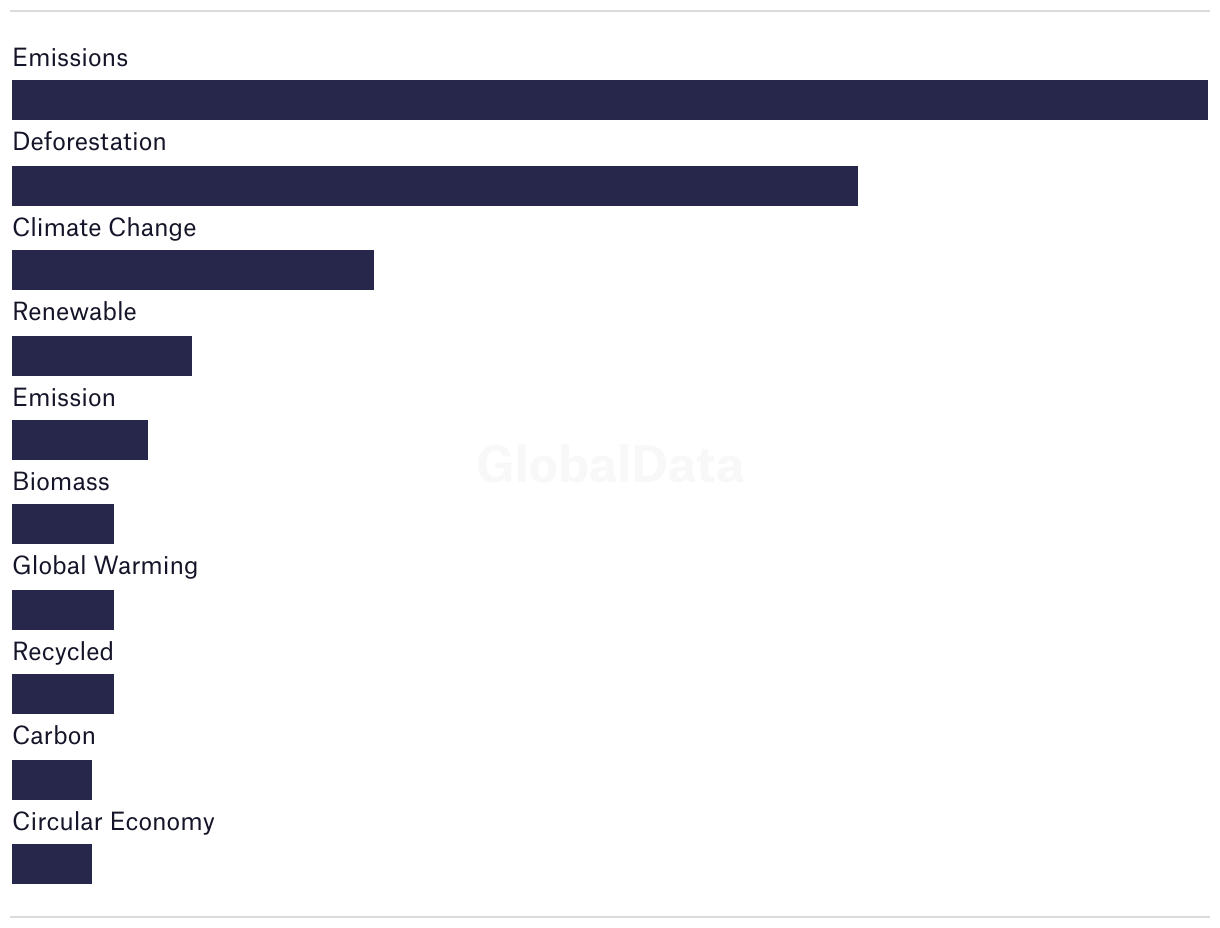
Task: Click the Biomass bar
Action: (63, 524)
